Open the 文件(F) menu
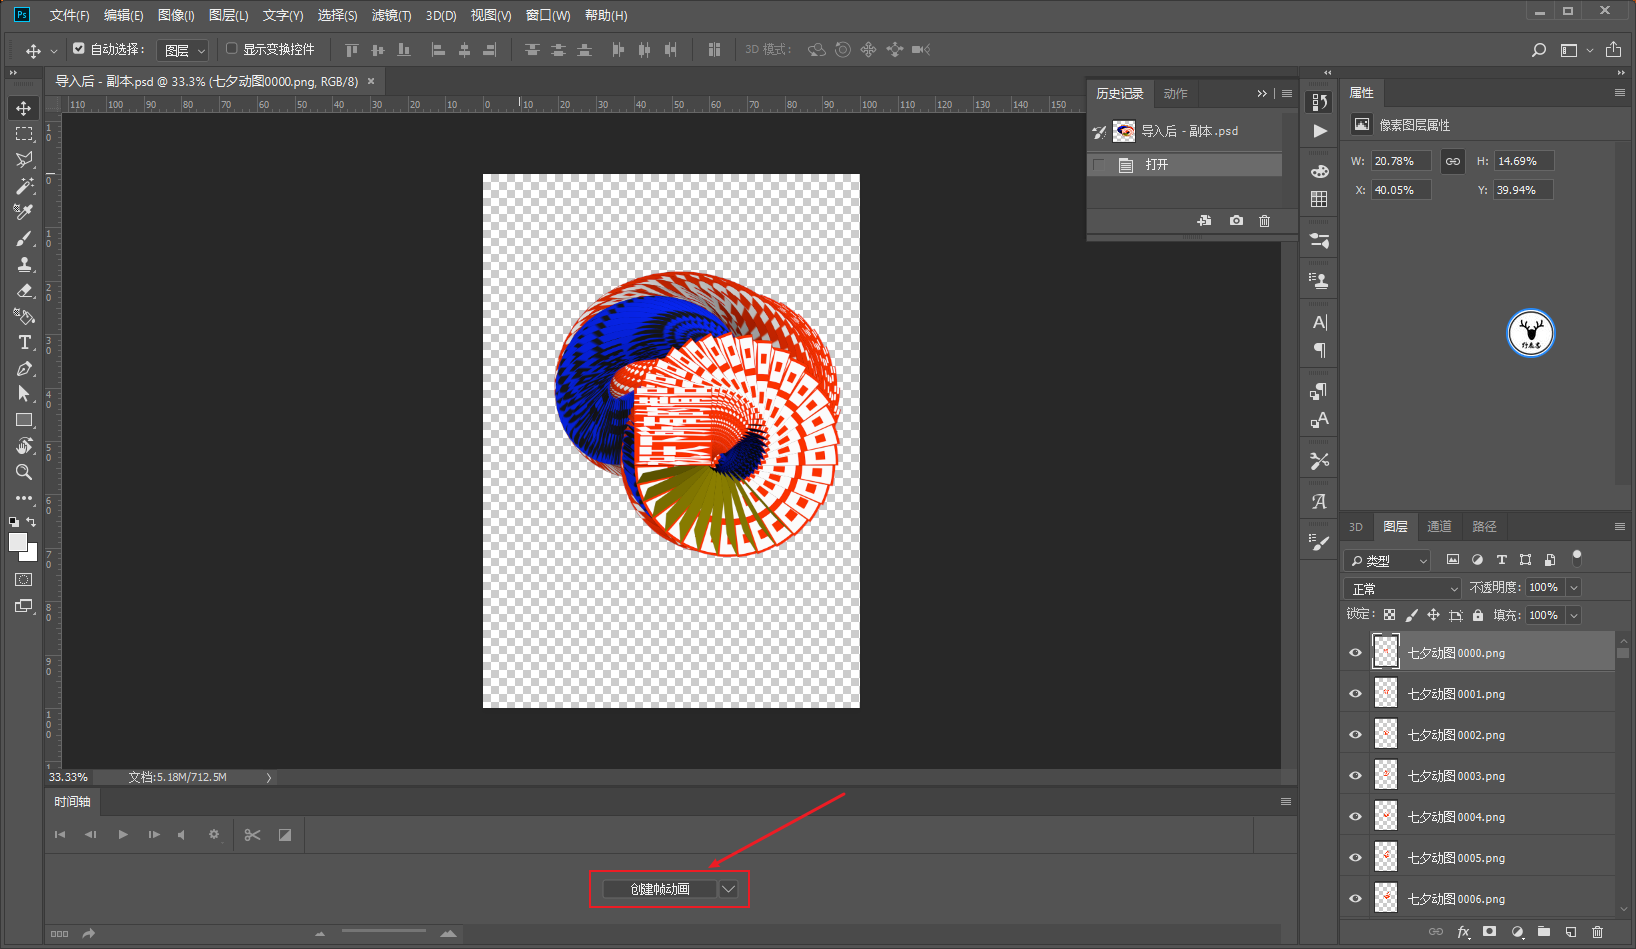The height and width of the screenshot is (949, 1636). pos(69,15)
